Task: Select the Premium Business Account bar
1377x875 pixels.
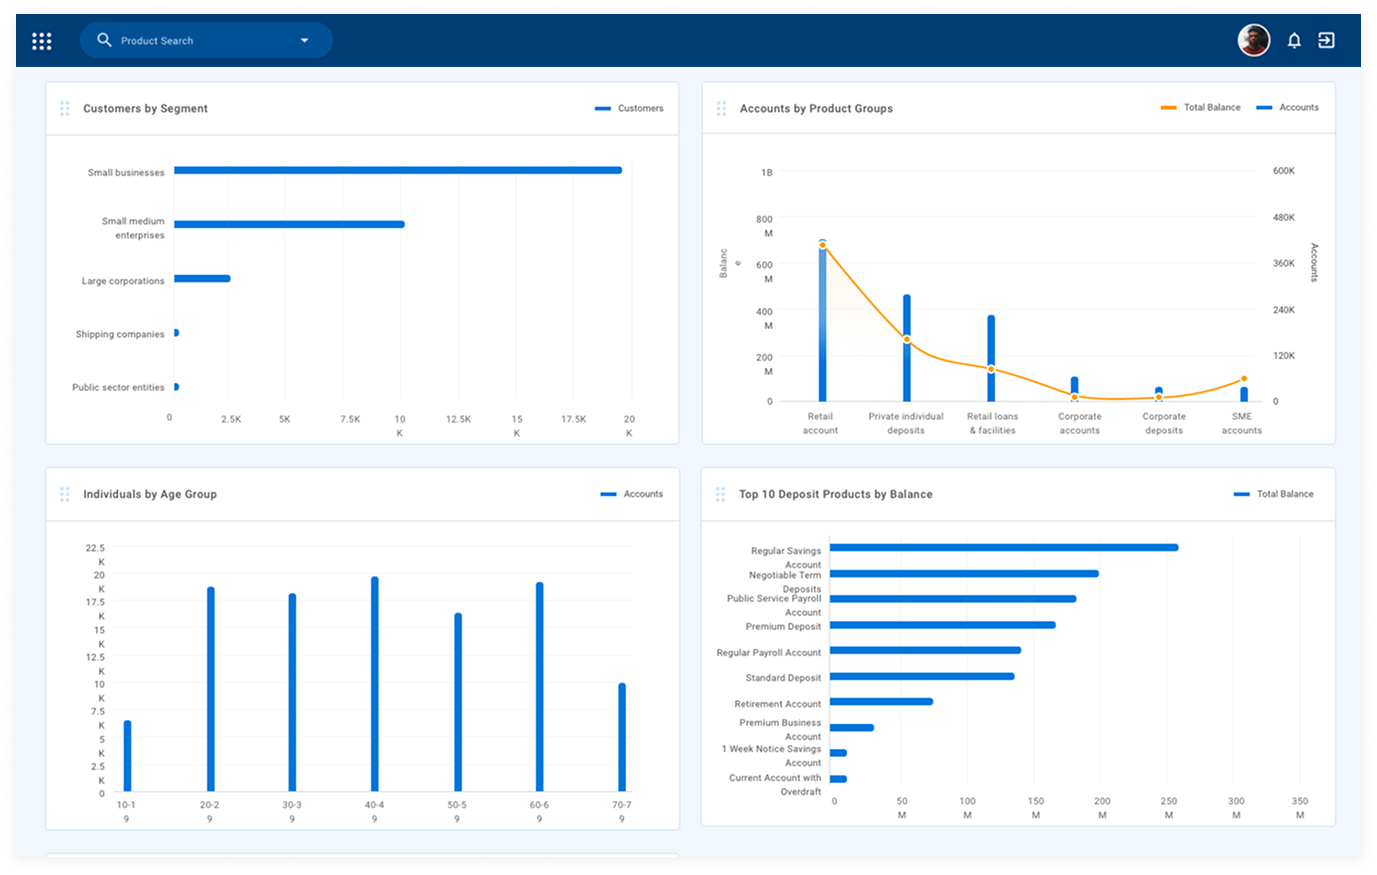Action: coord(852,727)
